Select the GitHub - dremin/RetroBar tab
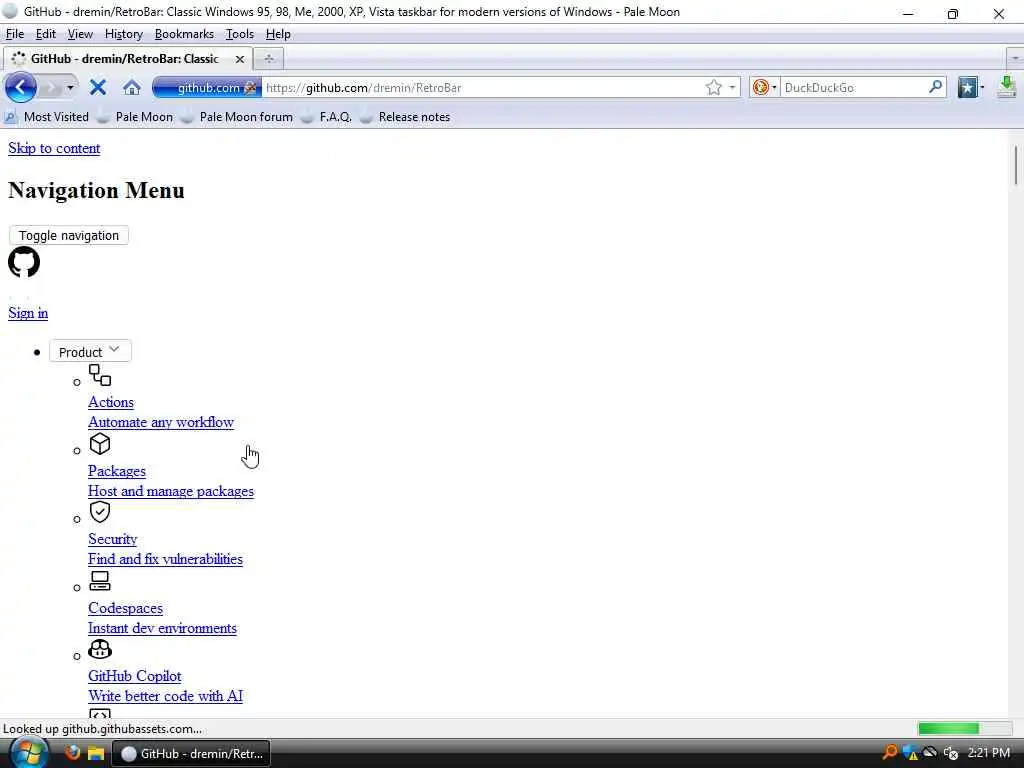This screenshot has width=1024, height=768. 127,59
